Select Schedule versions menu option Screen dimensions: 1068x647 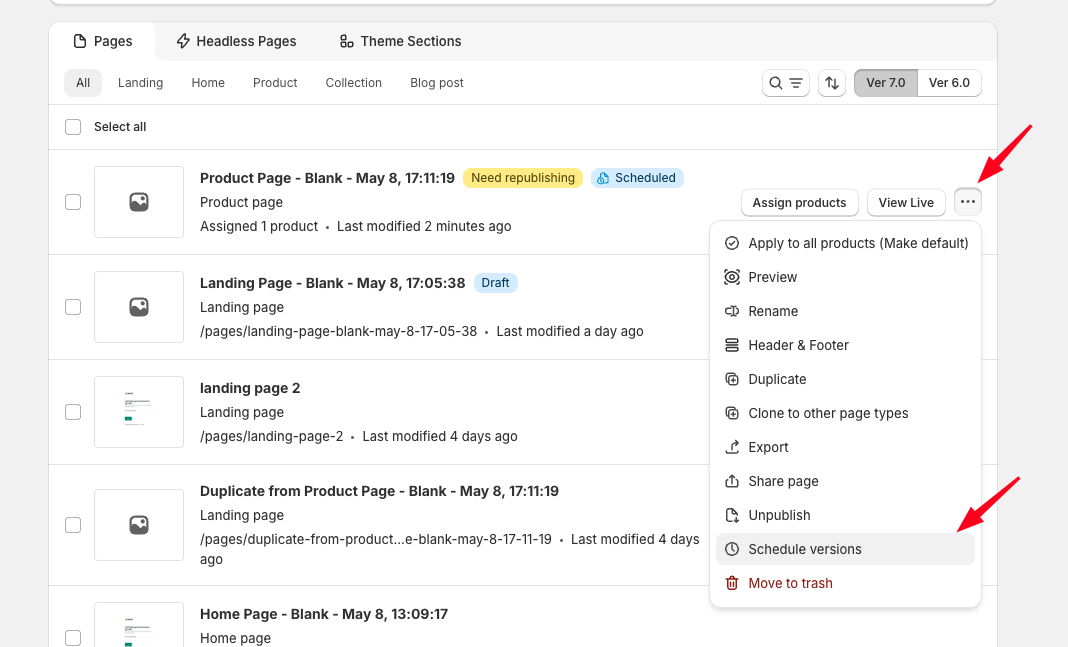point(845,550)
